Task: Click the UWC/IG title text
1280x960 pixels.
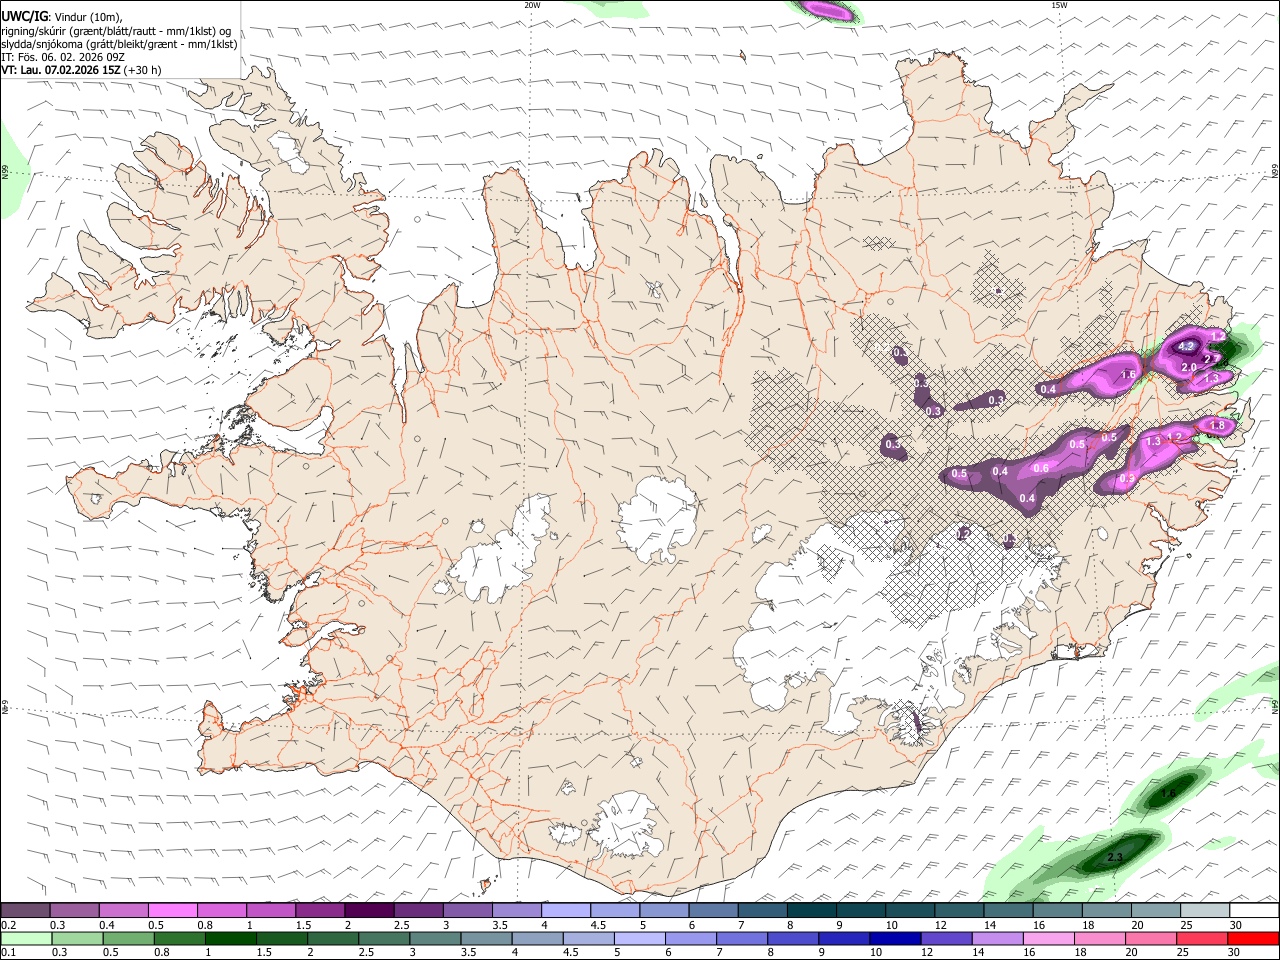Action: click(24, 17)
